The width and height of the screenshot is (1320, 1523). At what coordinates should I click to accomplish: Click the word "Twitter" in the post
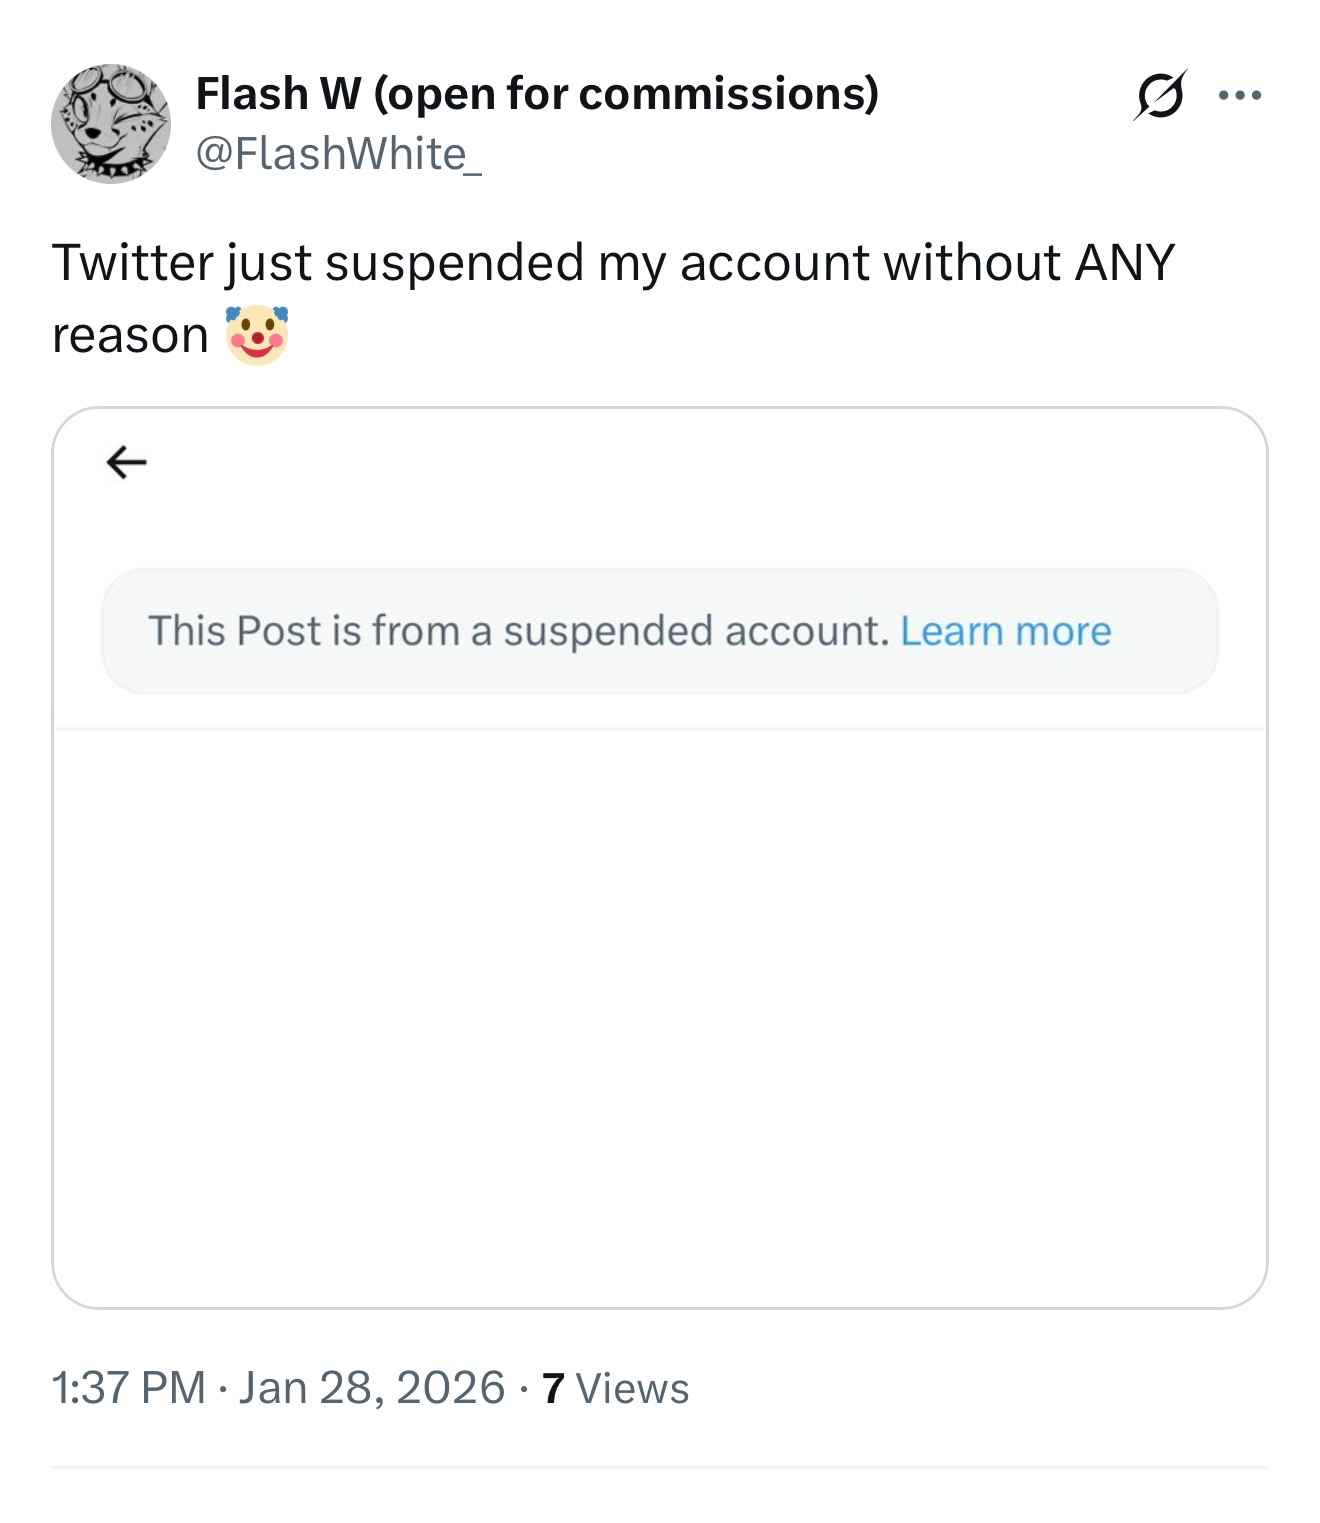pyautogui.click(x=132, y=263)
